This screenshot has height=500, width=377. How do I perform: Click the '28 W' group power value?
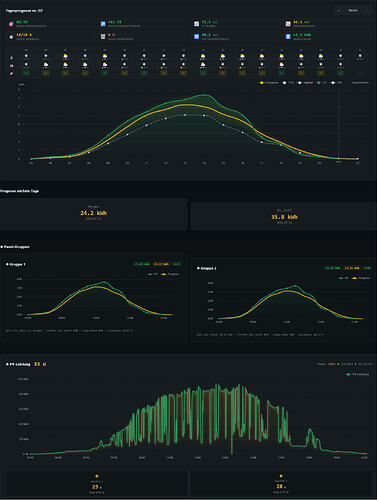point(281,487)
